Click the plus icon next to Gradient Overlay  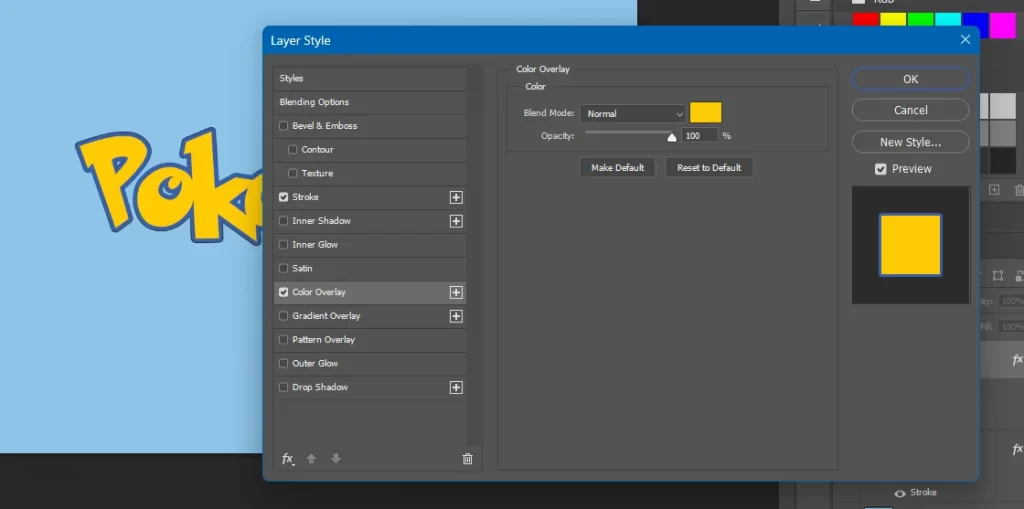pos(456,316)
